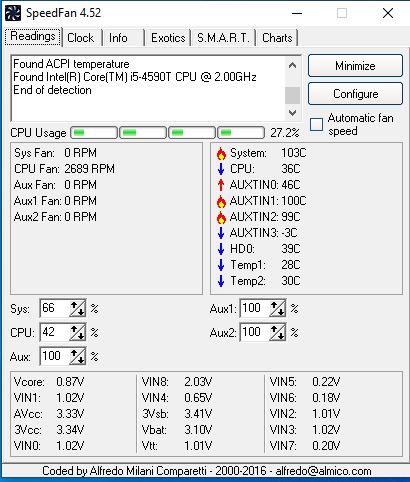410x482 pixels.
Task: Click the red up arrow beside AUXTIN0
Action: pos(221,185)
